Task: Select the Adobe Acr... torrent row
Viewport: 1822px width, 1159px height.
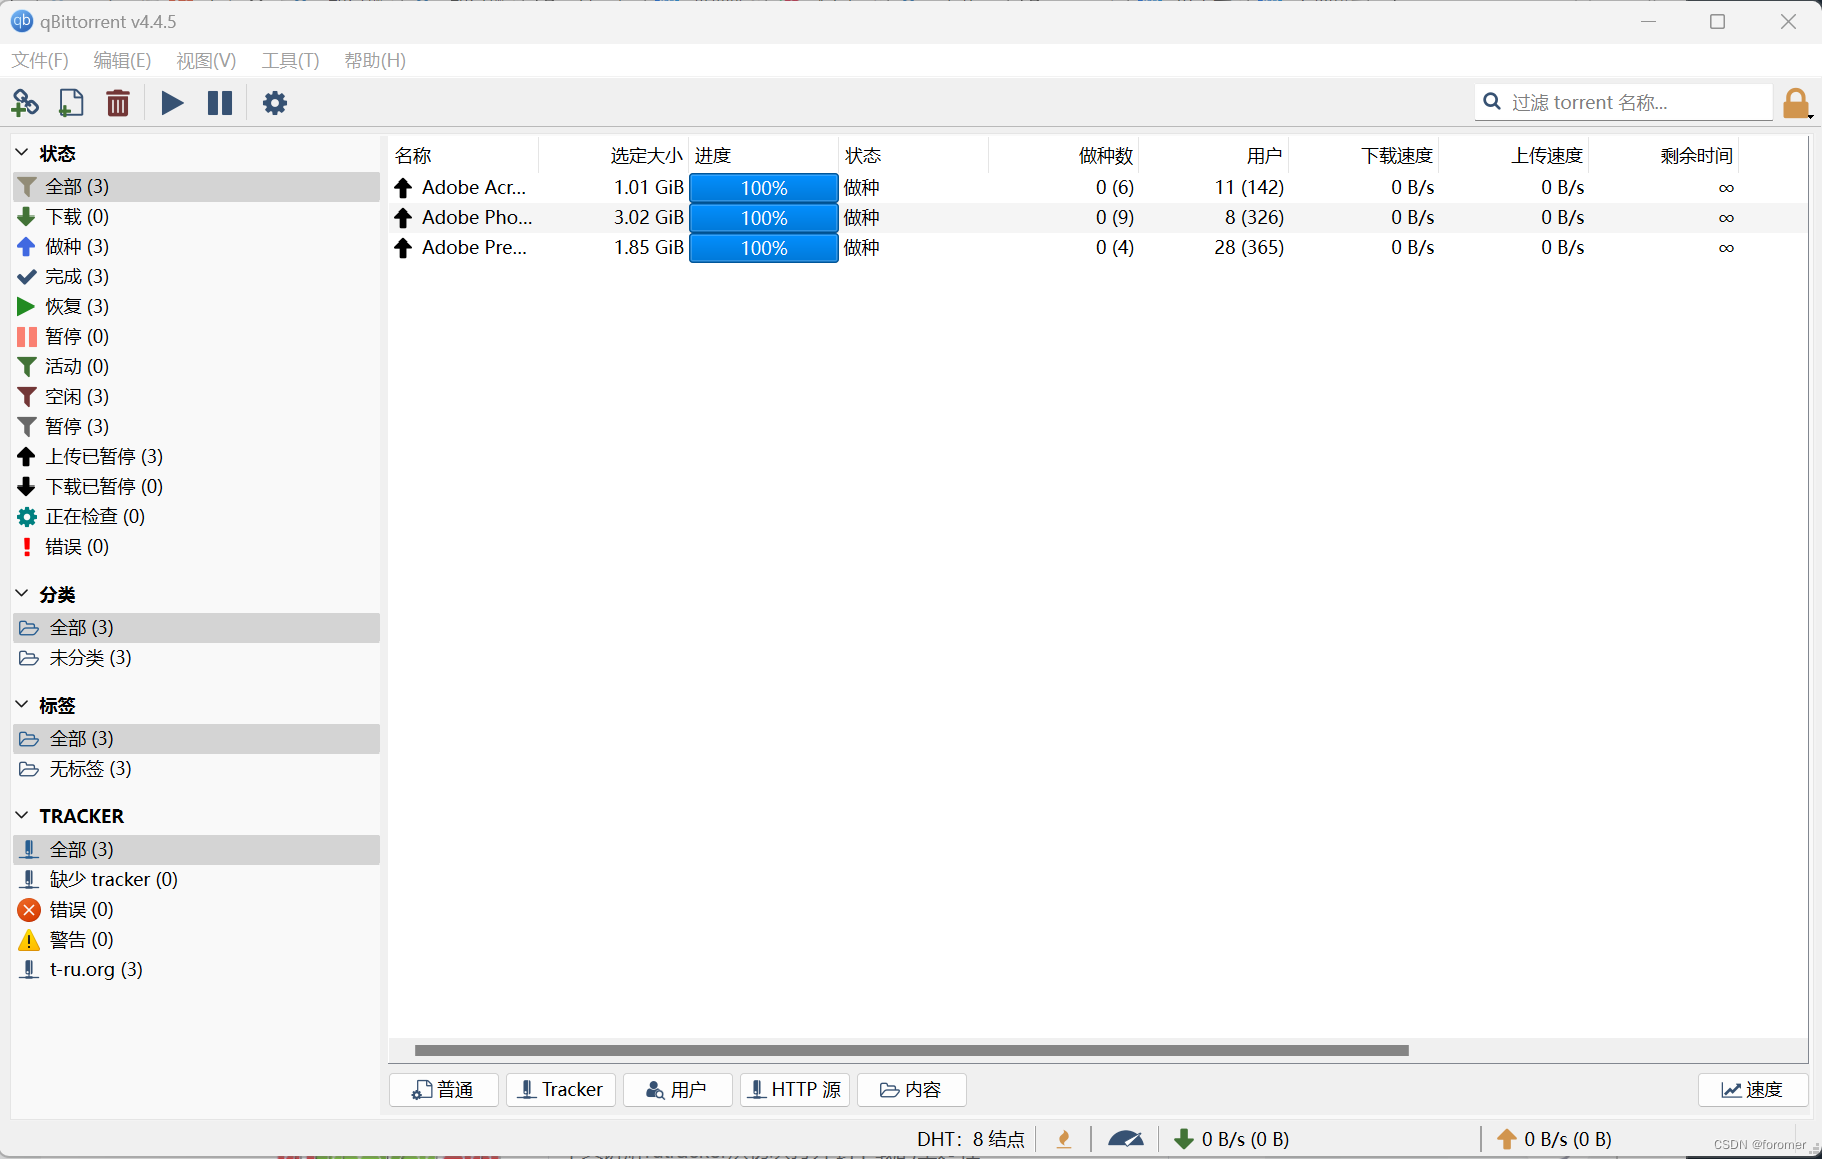Action: click(x=1098, y=188)
